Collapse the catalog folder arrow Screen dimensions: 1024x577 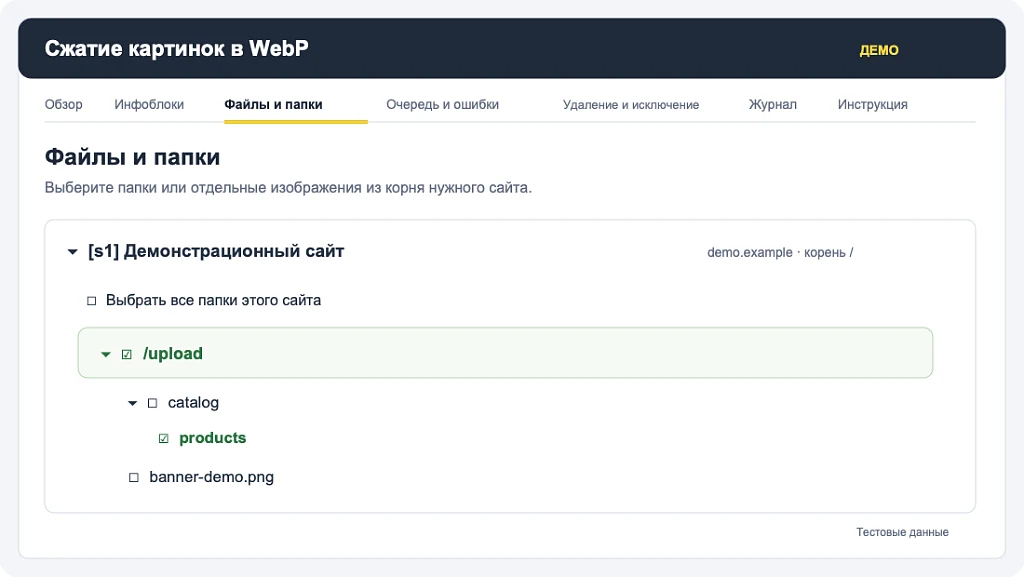click(133, 403)
